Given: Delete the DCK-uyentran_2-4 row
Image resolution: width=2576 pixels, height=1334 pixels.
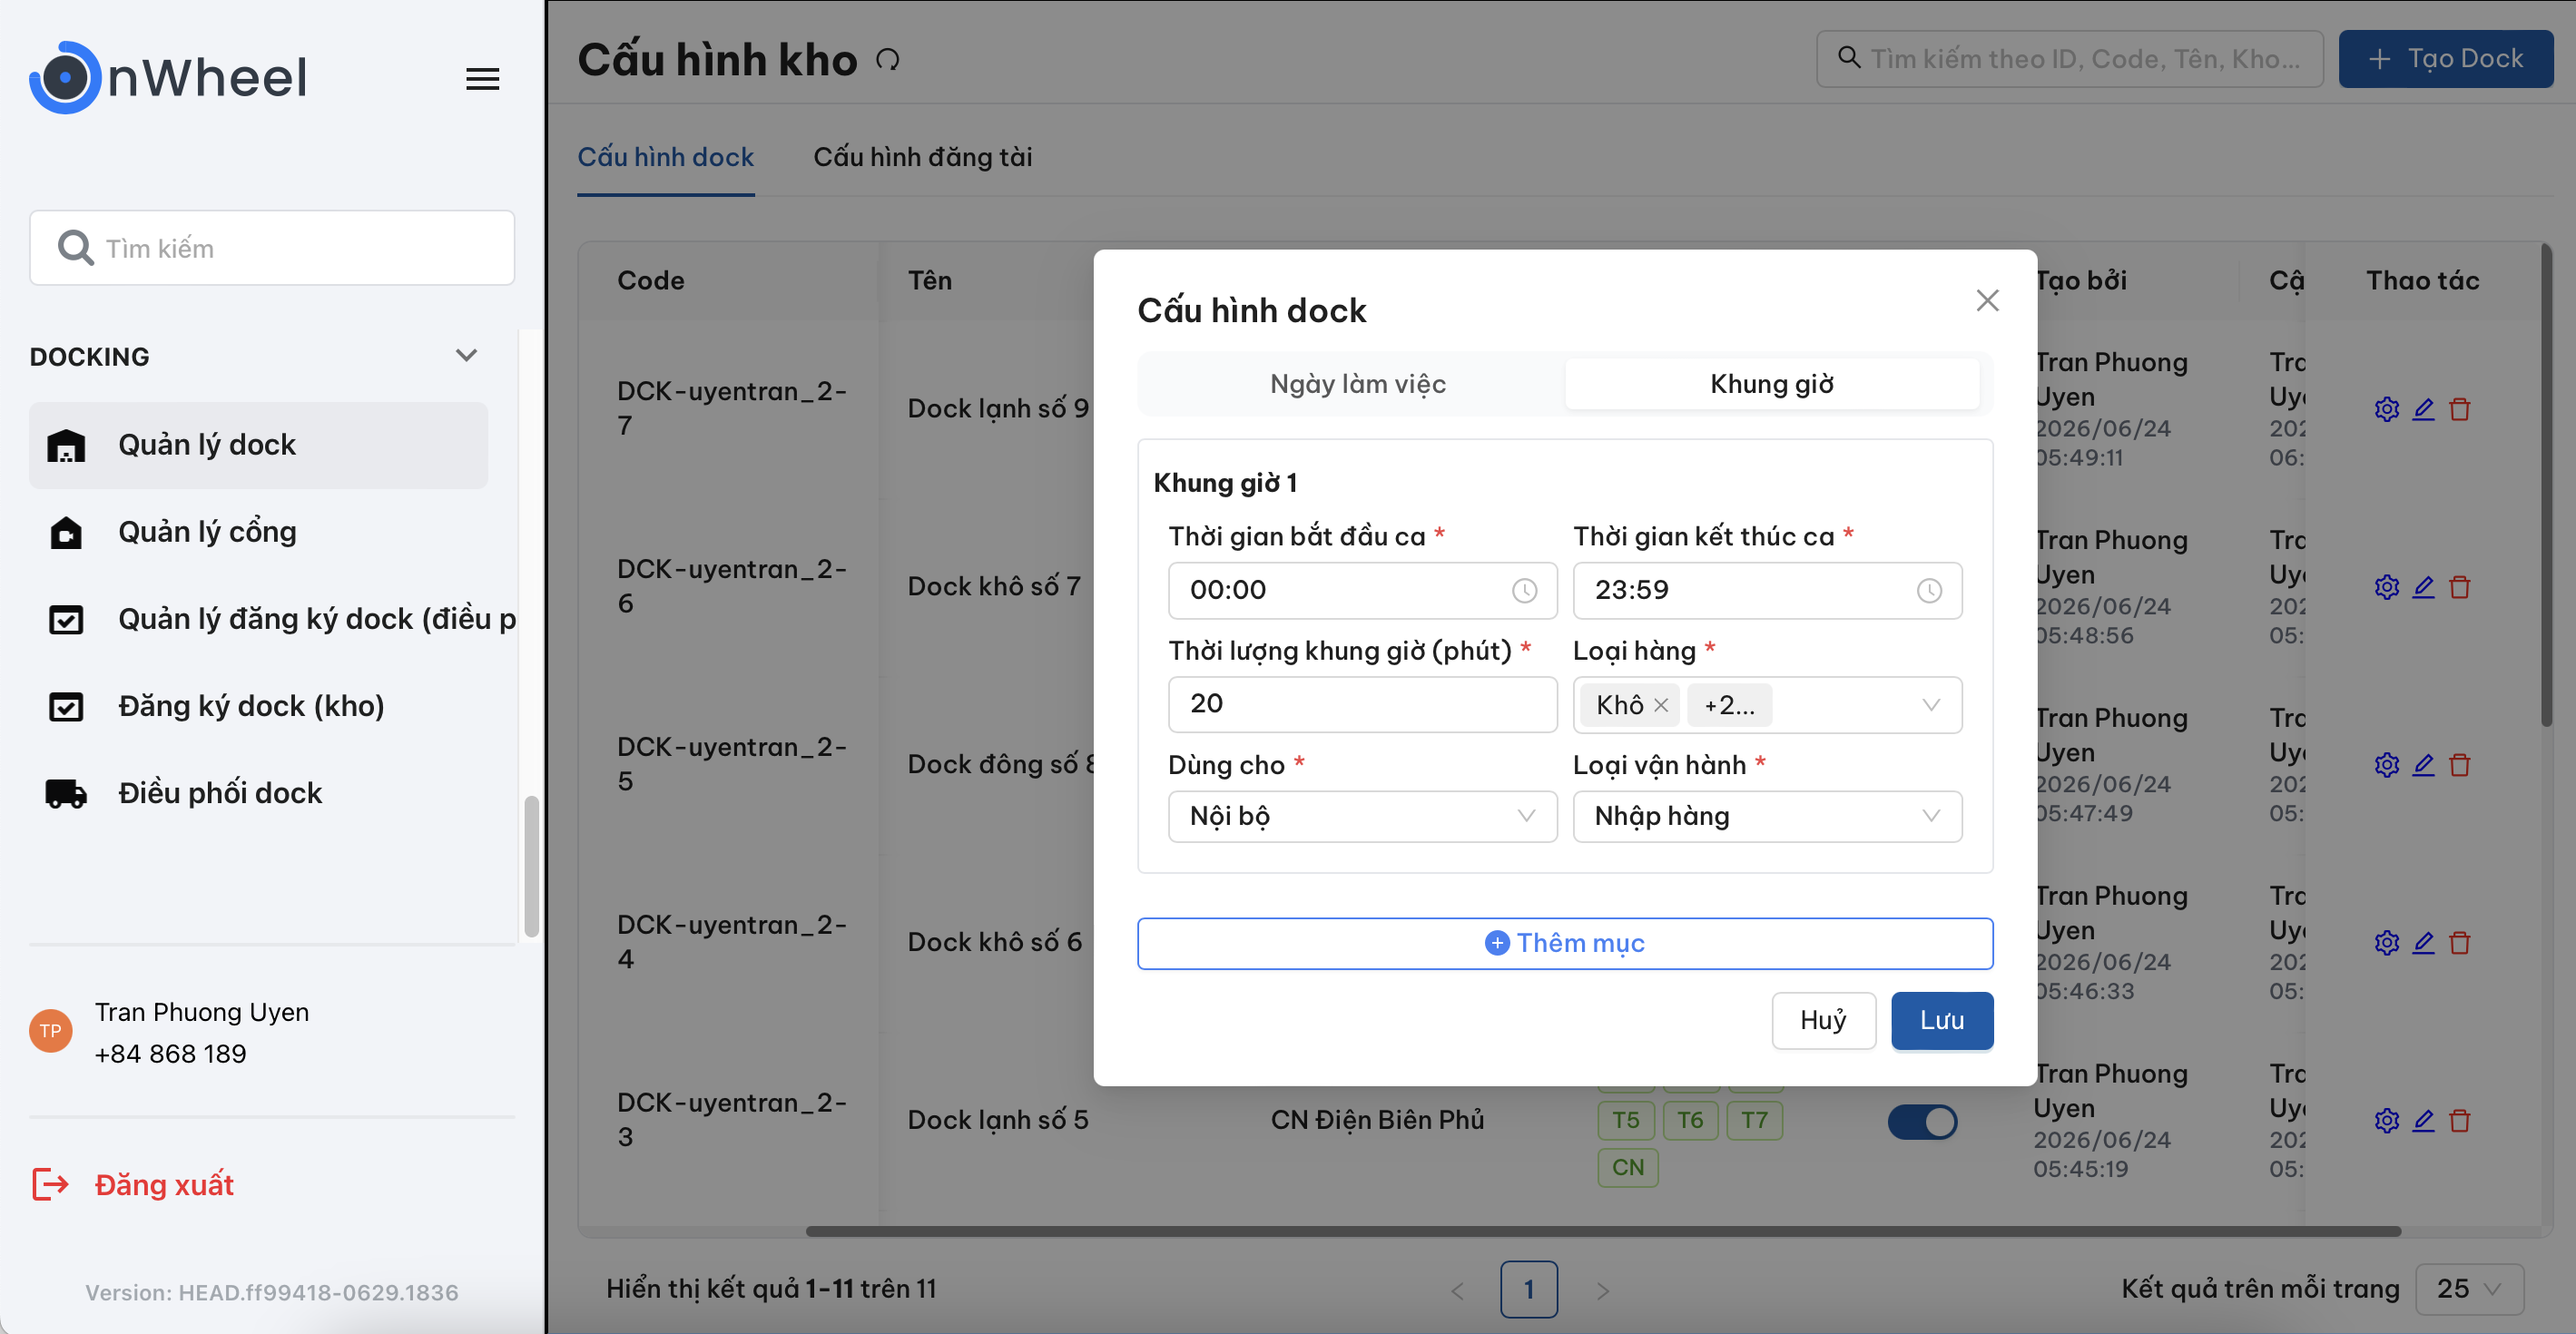Looking at the screenshot, I should coord(2459,943).
